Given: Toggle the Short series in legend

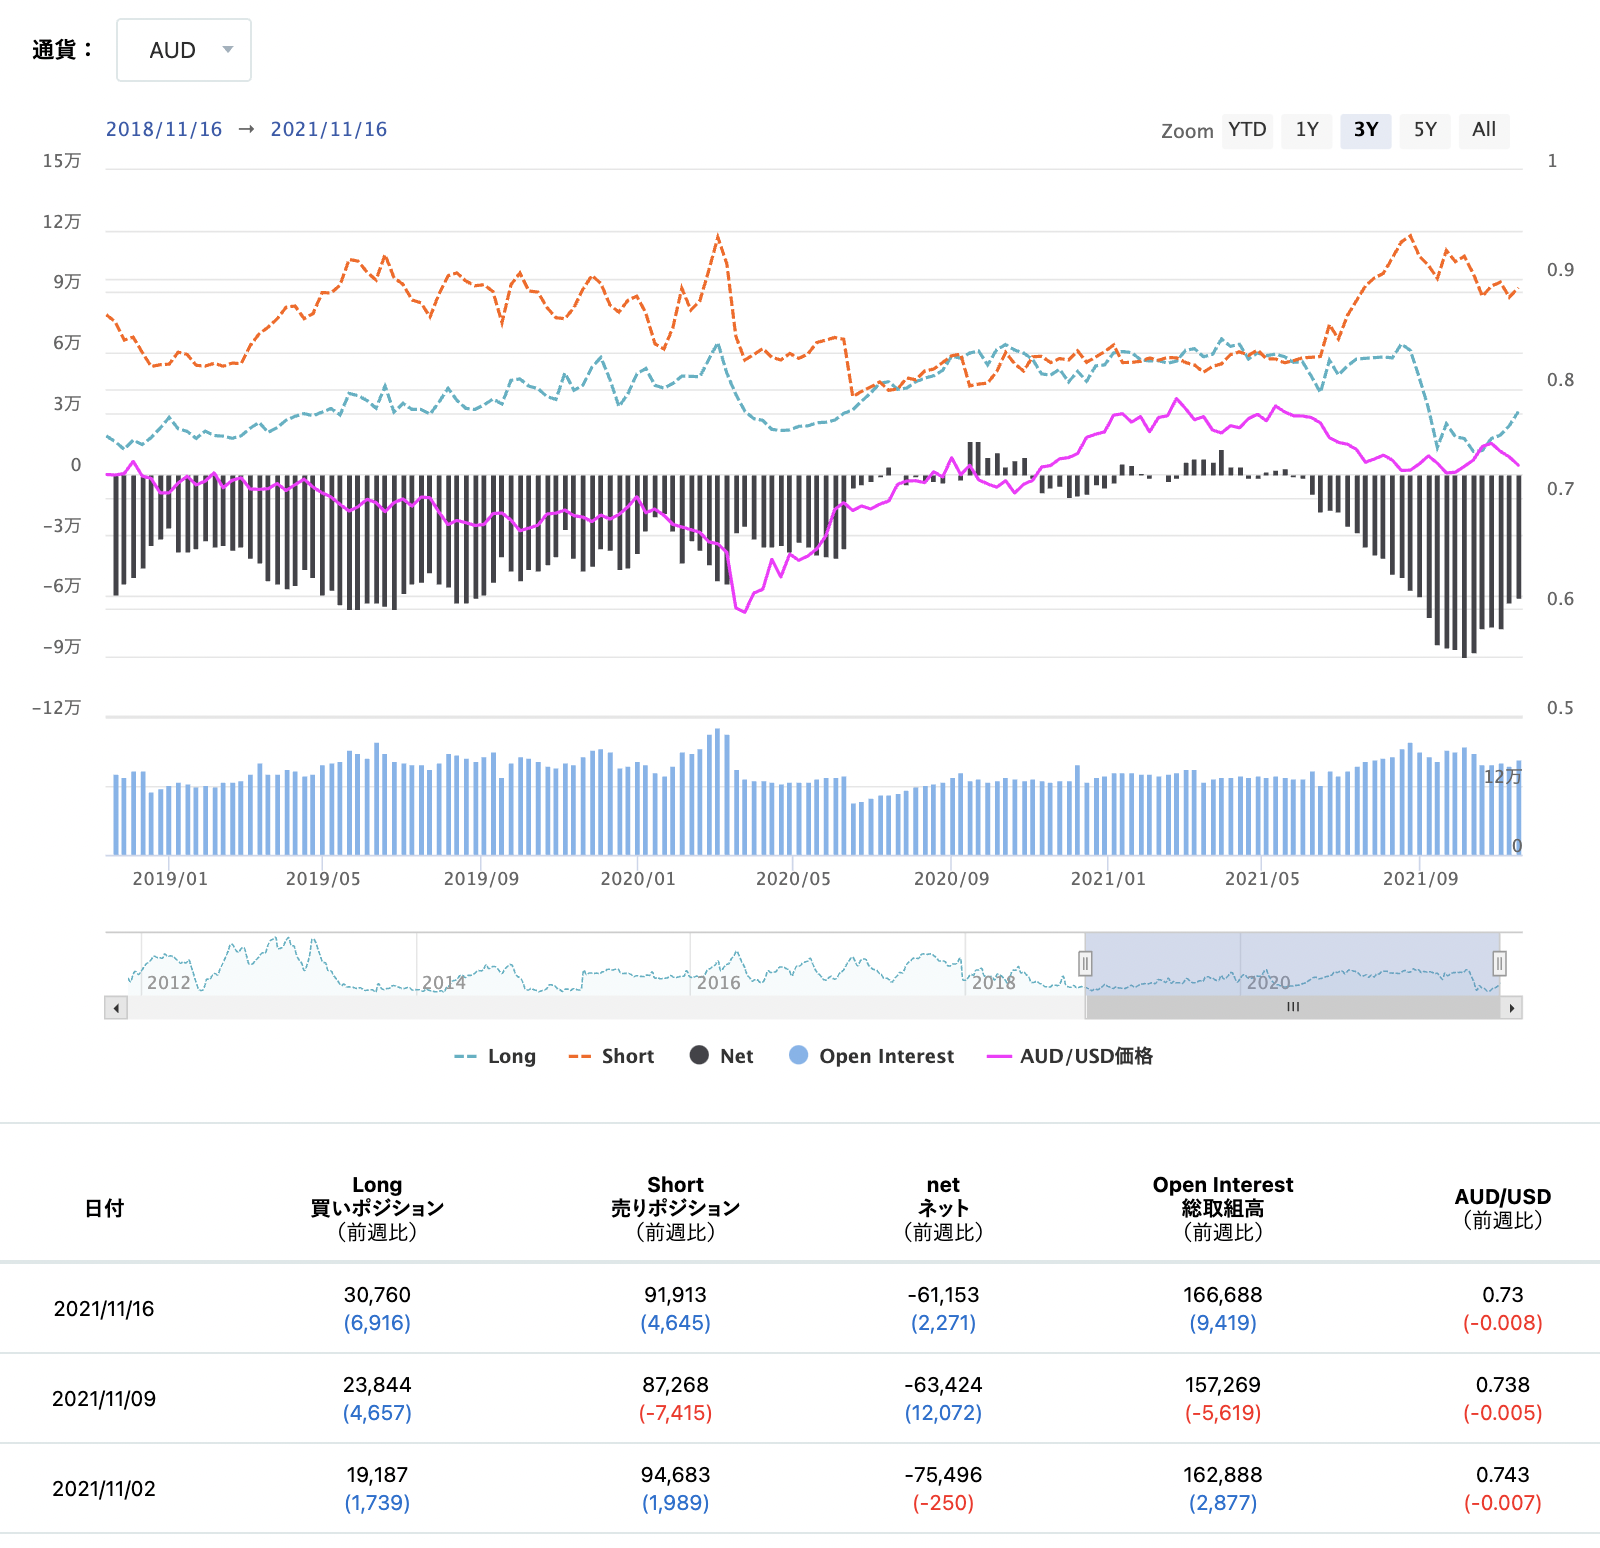Looking at the screenshot, I should point(611,1056).
